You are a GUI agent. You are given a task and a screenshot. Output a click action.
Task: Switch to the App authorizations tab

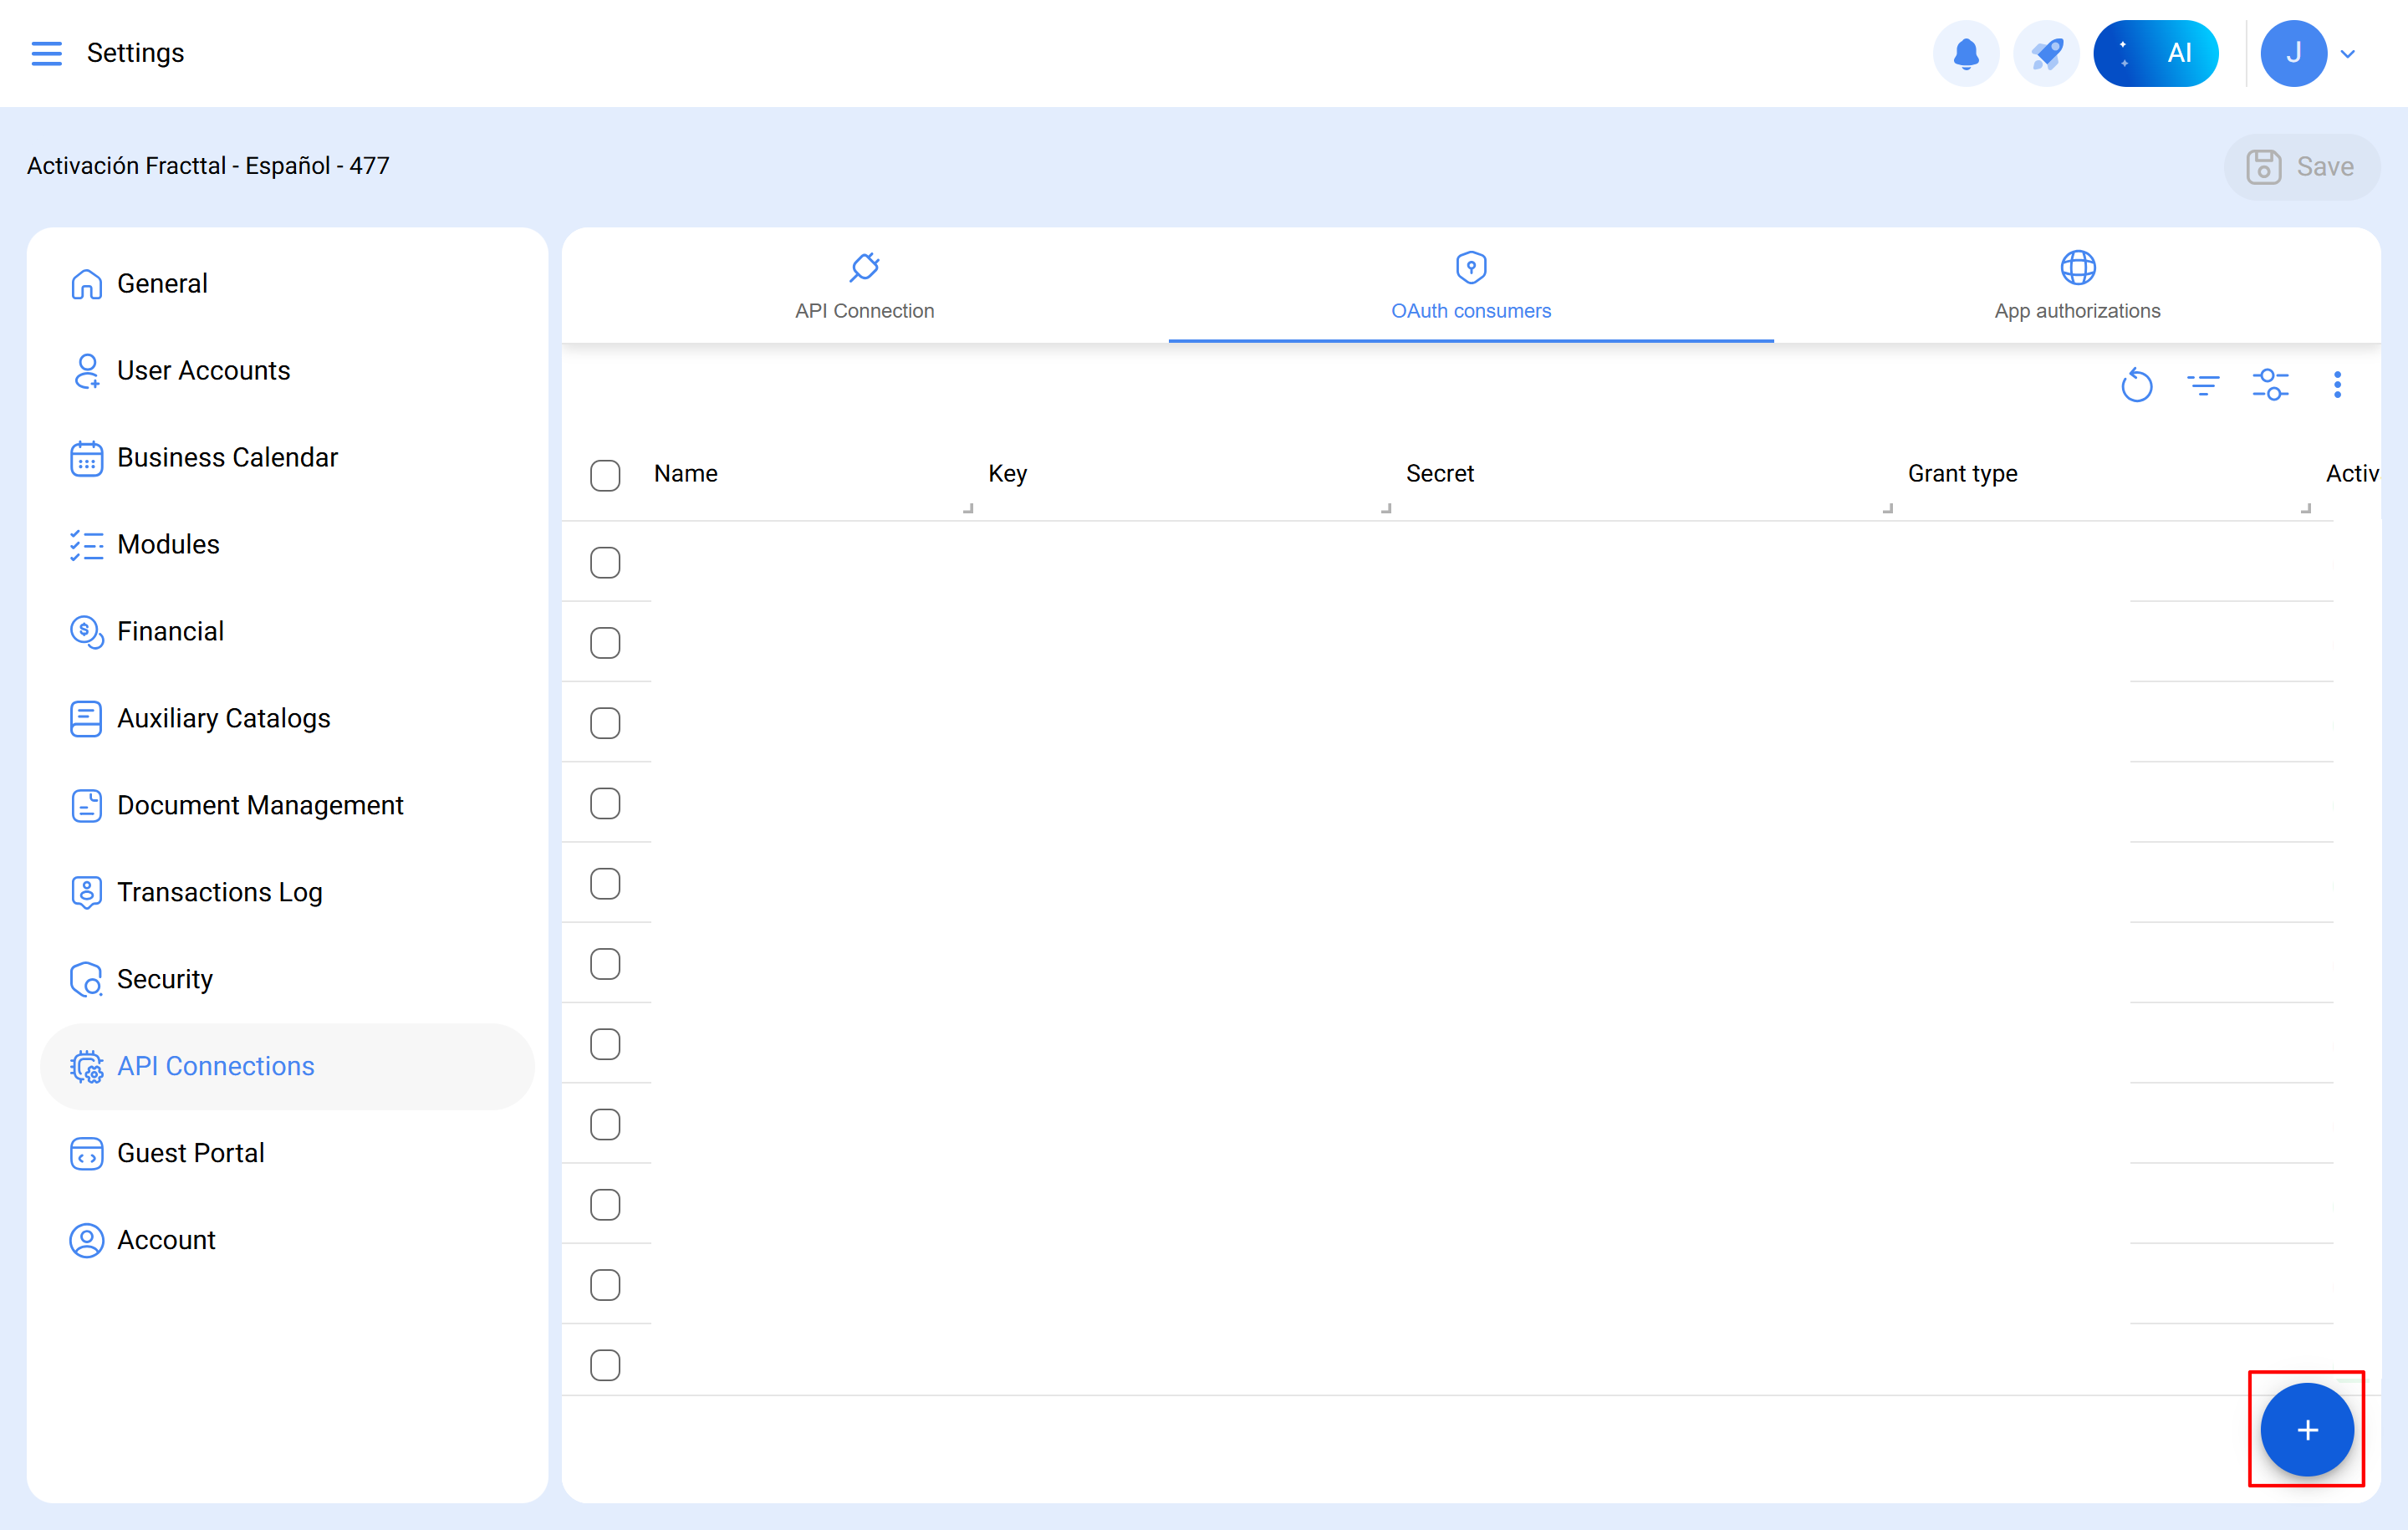(2076, 286)
